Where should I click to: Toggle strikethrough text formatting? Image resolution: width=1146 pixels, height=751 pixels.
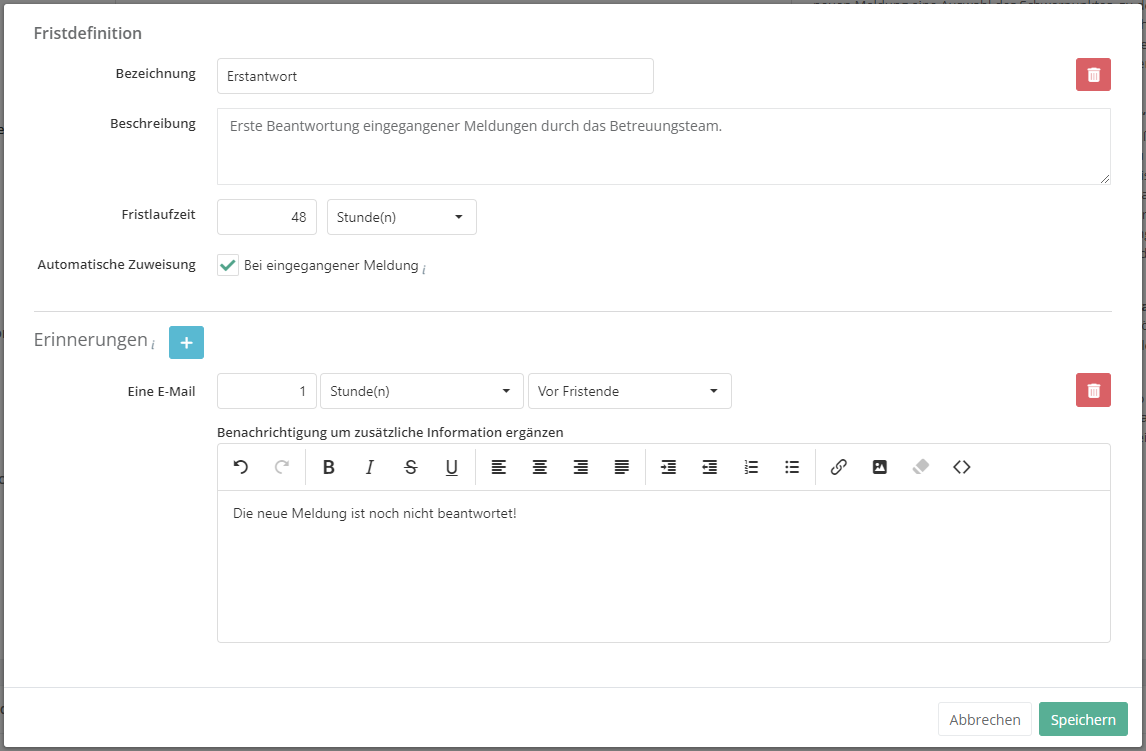point(410,467)
